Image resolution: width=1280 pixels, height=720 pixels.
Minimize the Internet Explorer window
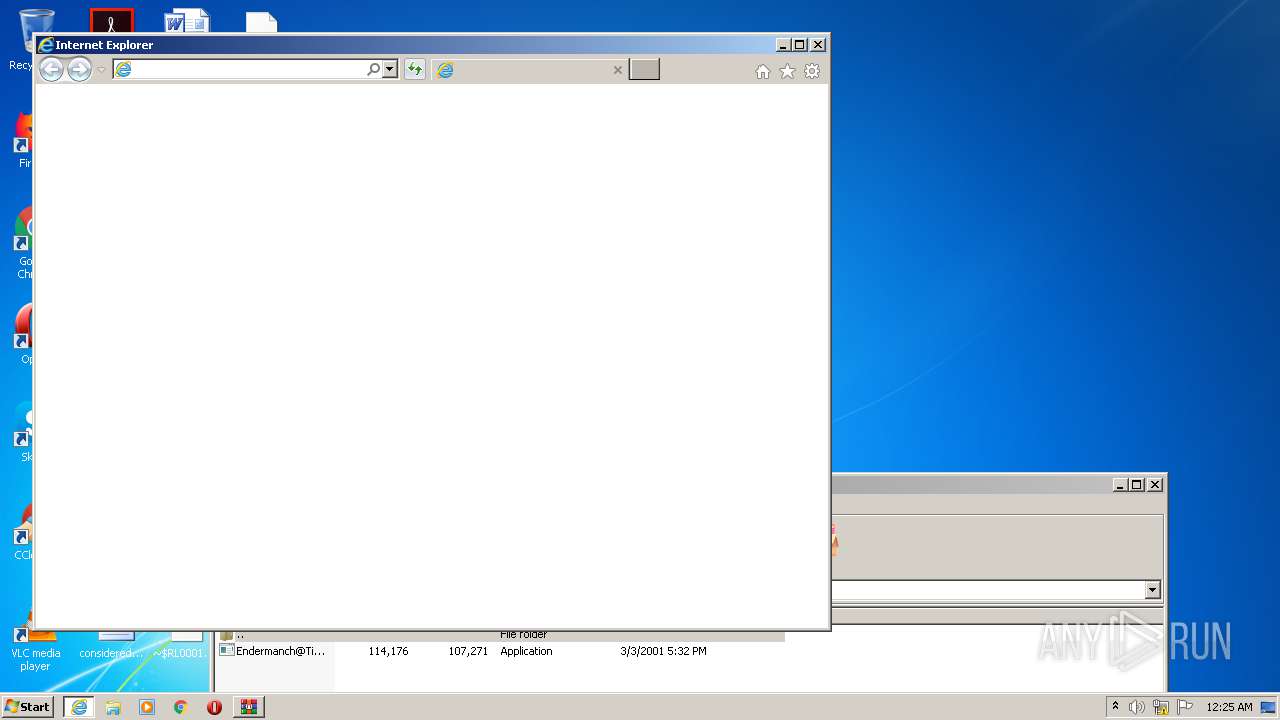coord(783,45)
